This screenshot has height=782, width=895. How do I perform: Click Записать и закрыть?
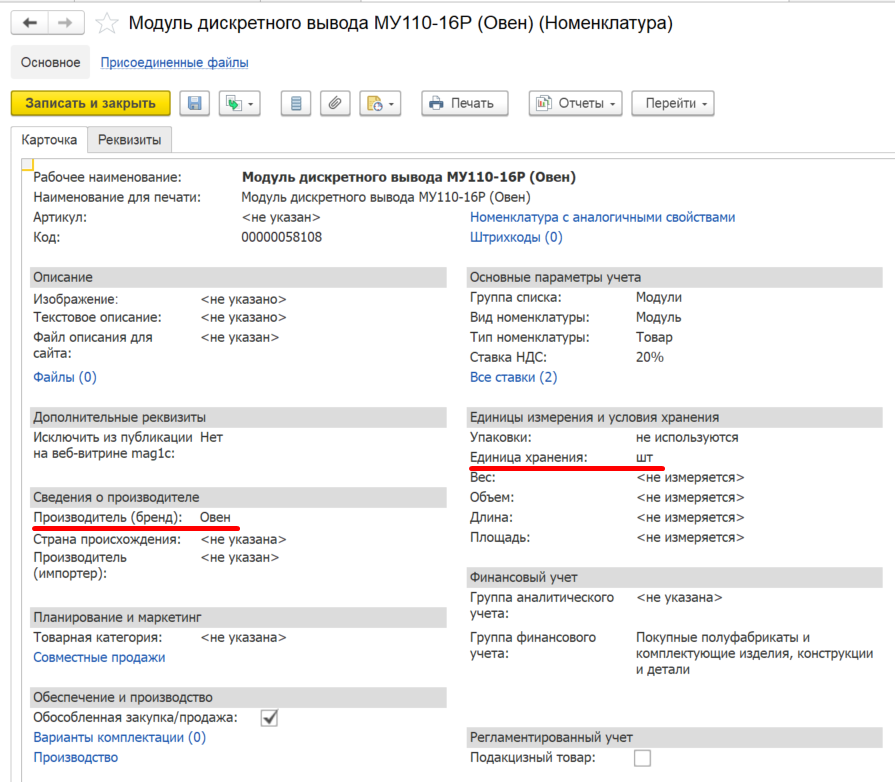(91, 103)
